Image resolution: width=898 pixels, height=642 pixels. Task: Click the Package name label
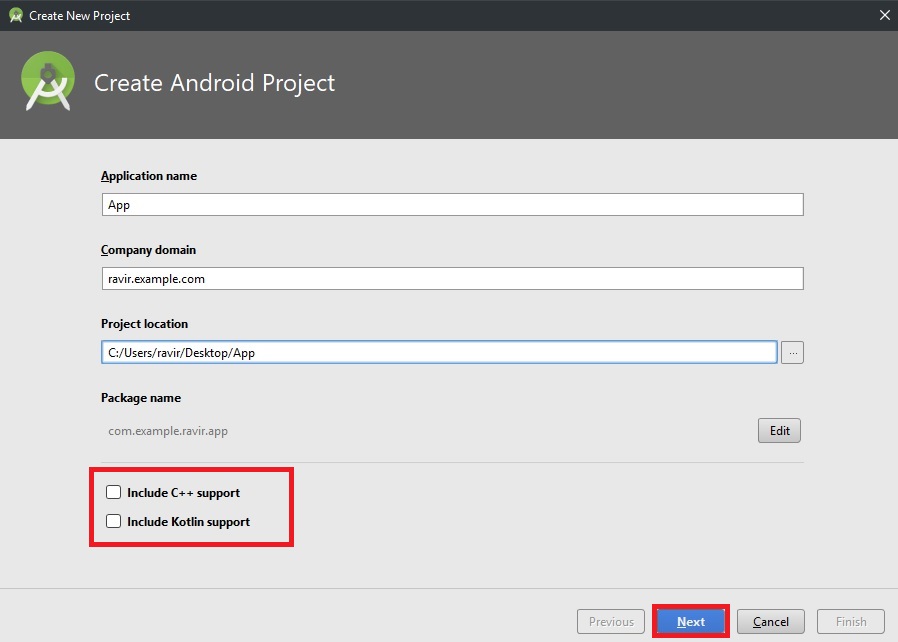pos(141,398)
